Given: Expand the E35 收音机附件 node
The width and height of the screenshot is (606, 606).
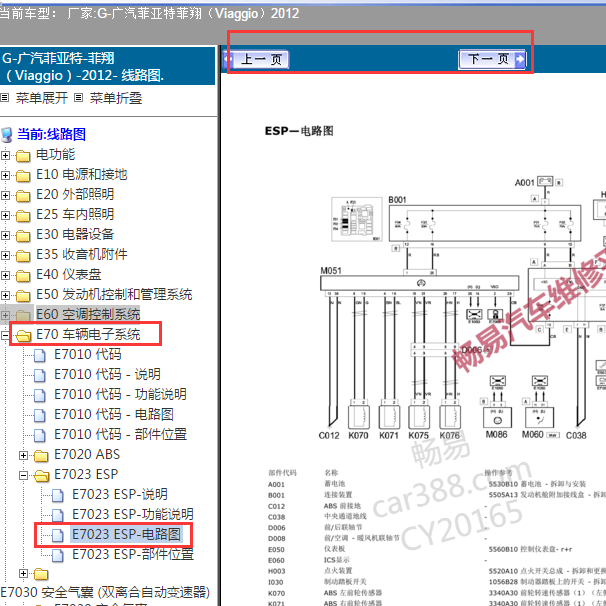Looking at the screenshot, I should (5, 255).
